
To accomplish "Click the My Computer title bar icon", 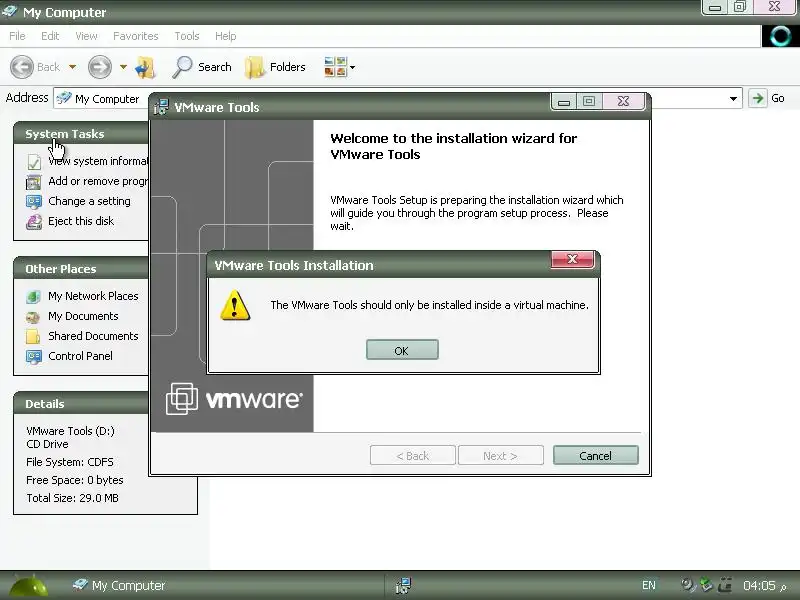I will click(10, 11).
